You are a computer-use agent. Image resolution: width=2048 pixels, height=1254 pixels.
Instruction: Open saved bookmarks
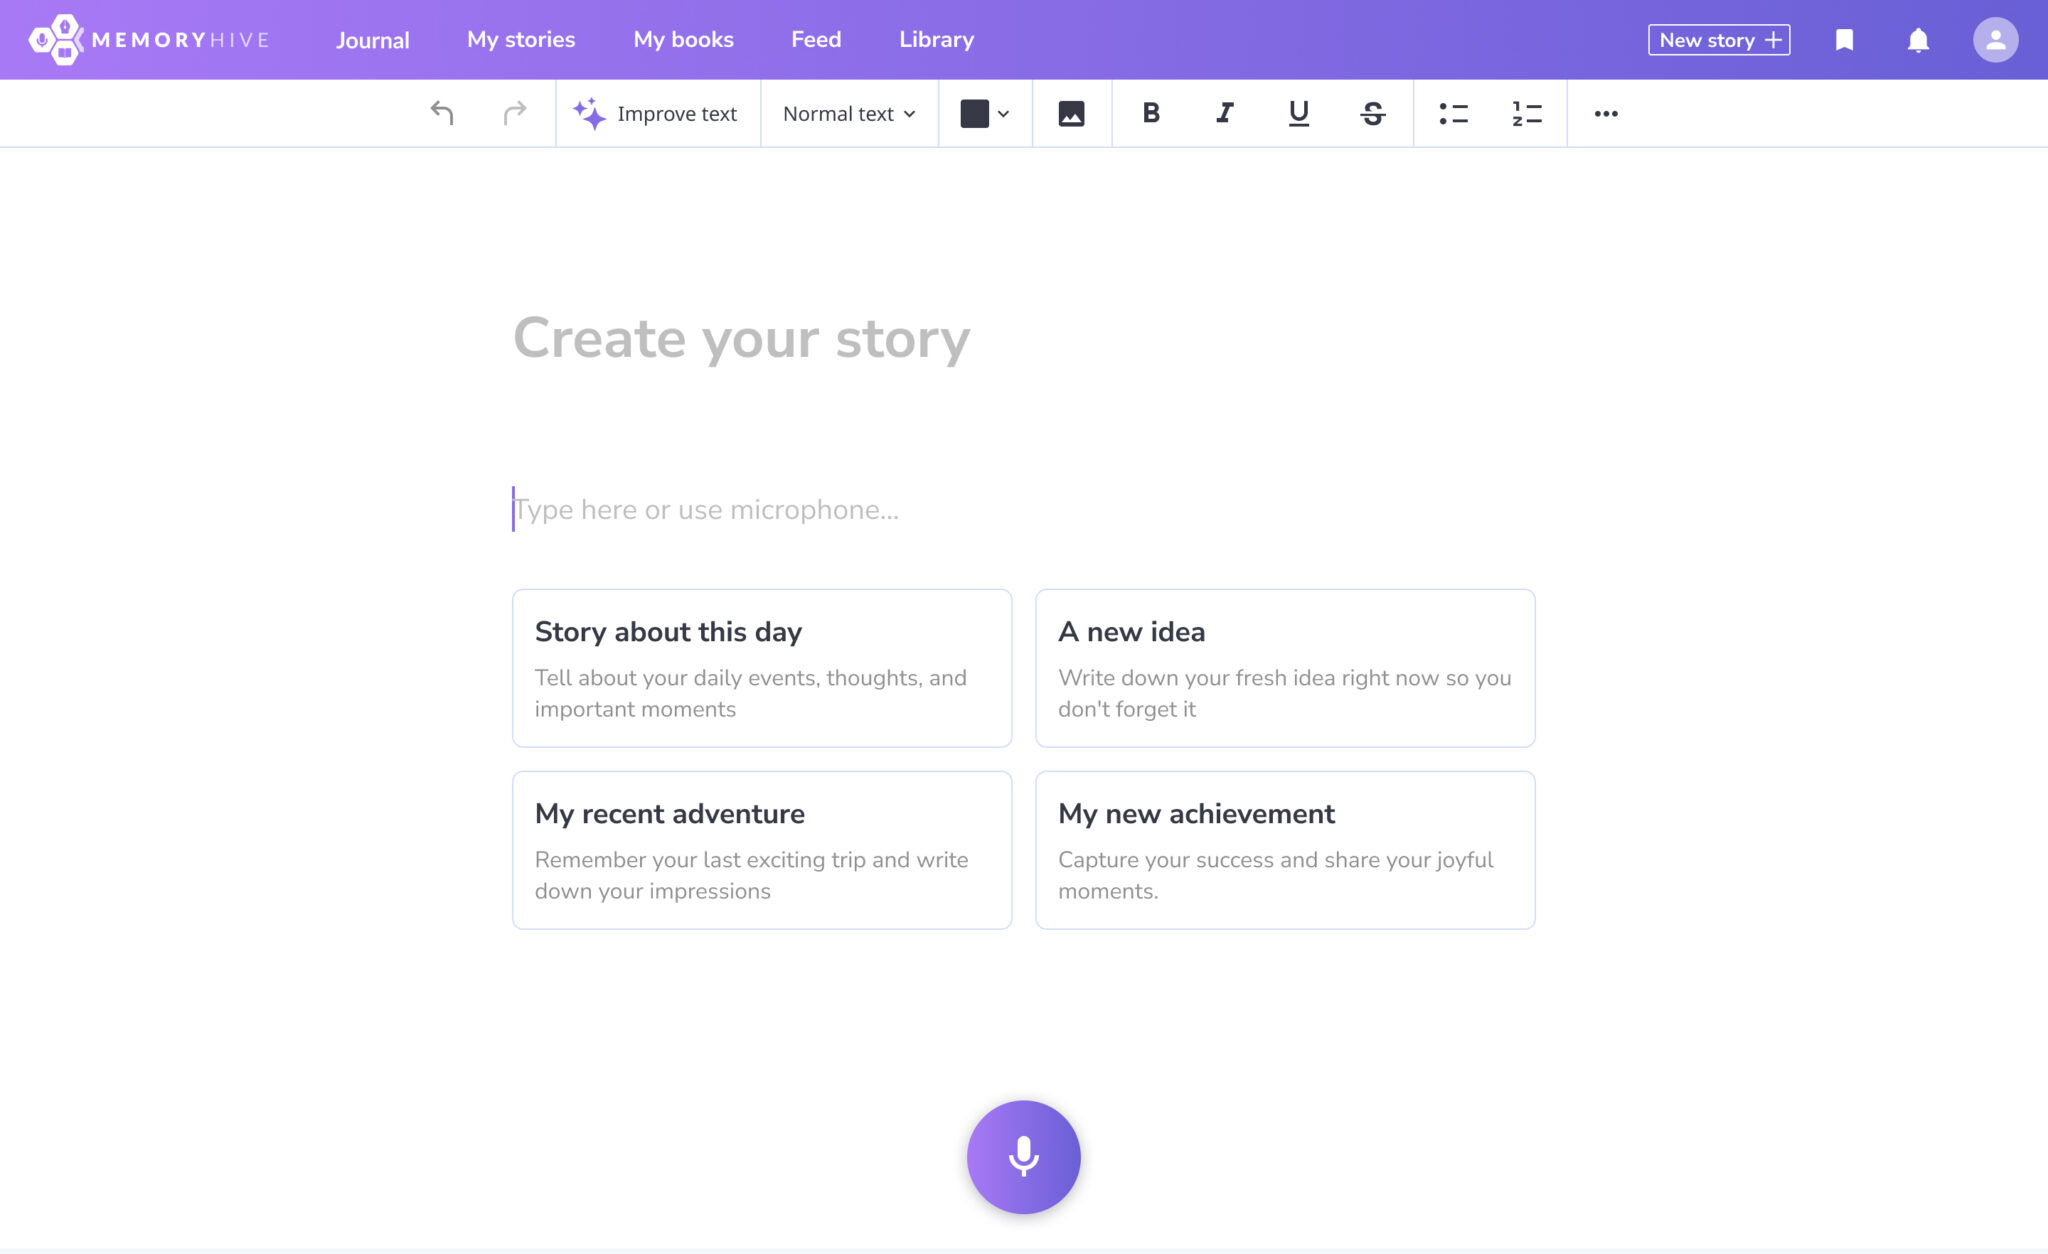click(1845, 39)
